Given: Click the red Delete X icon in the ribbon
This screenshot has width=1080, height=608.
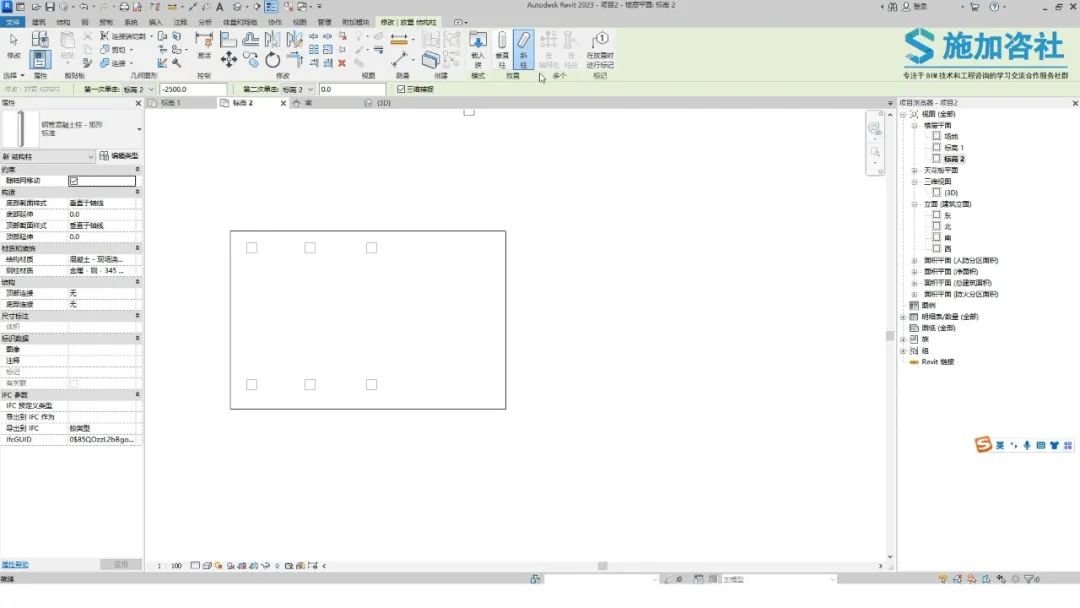Looking at the screenshot, I should (342, 63).
